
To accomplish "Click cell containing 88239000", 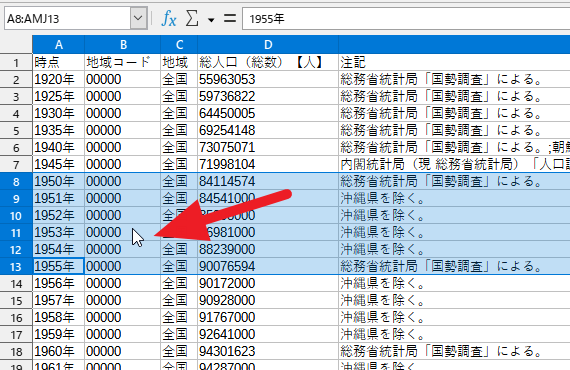I will (268, 249).
